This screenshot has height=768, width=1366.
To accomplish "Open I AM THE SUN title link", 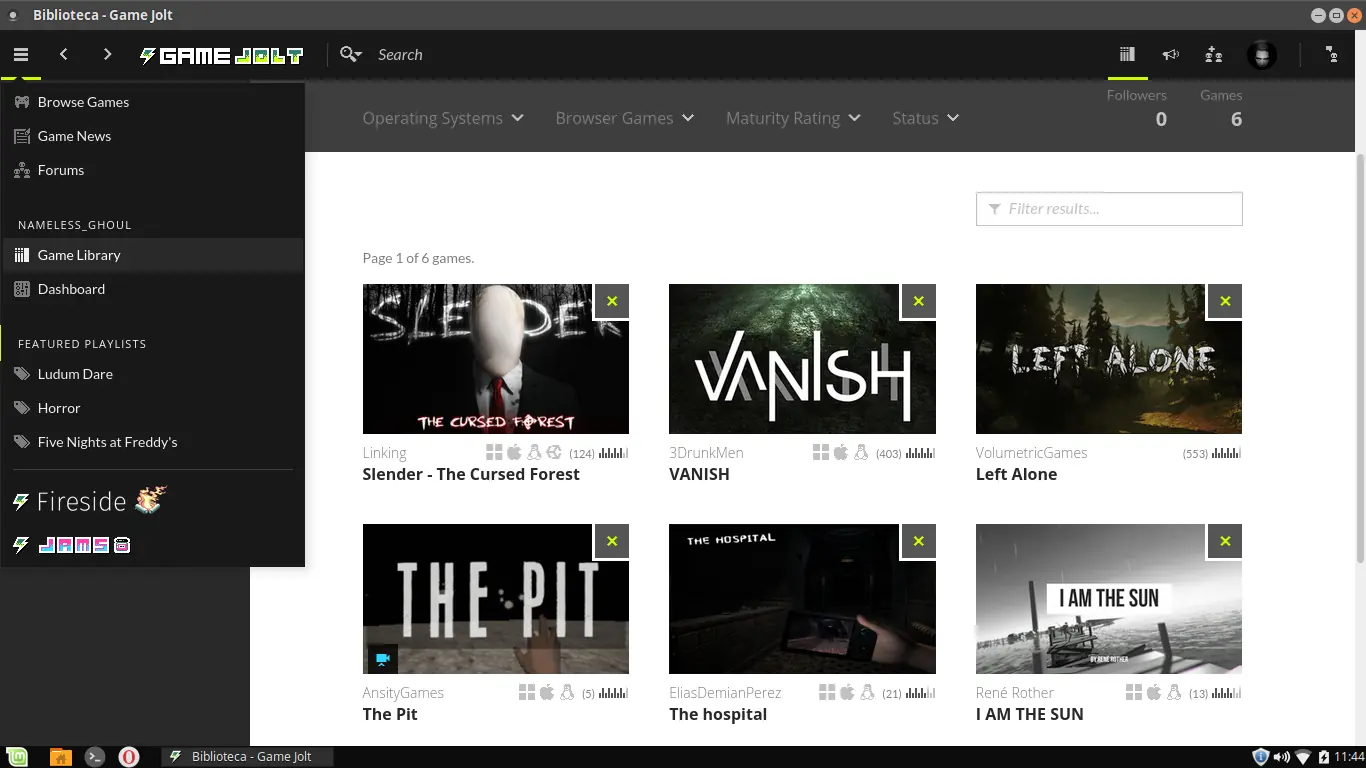I will click(x=1029, y=714).
